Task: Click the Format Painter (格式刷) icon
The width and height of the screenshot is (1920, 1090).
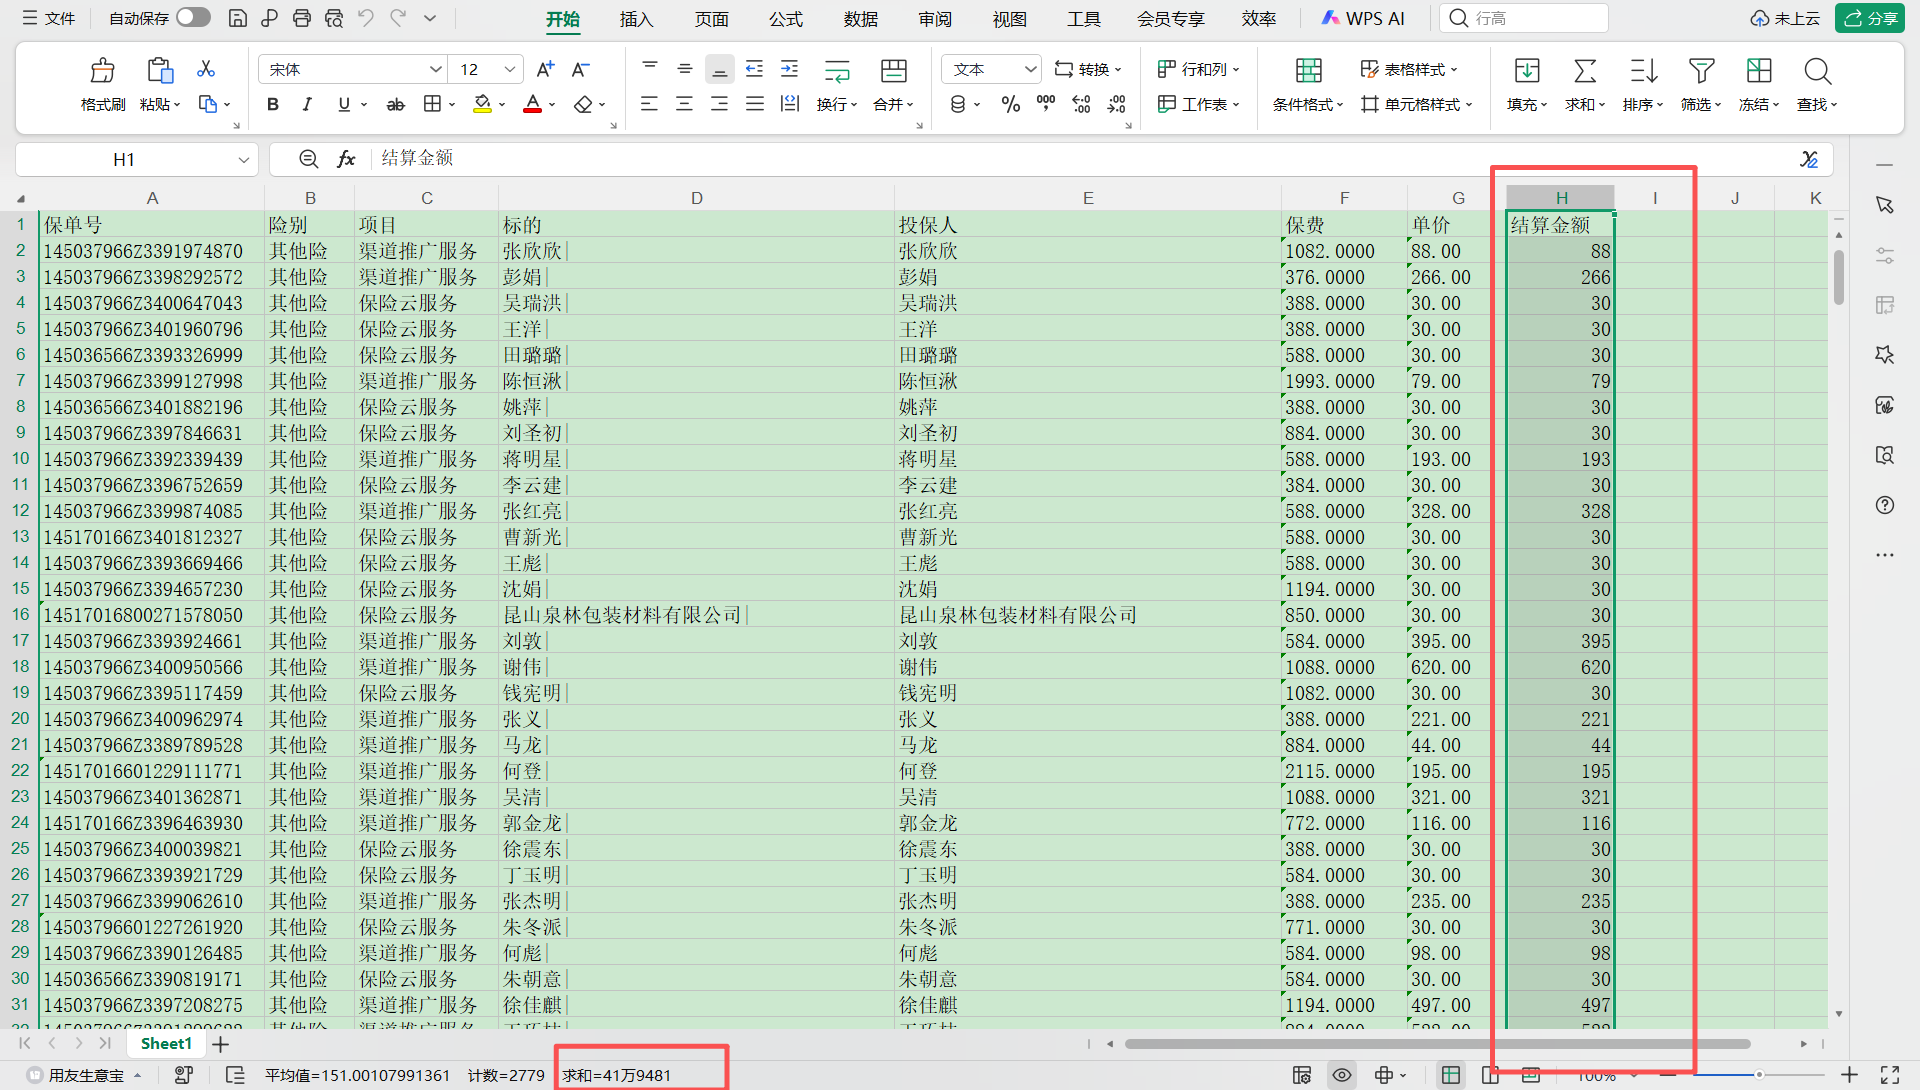Action: (102, 71)
